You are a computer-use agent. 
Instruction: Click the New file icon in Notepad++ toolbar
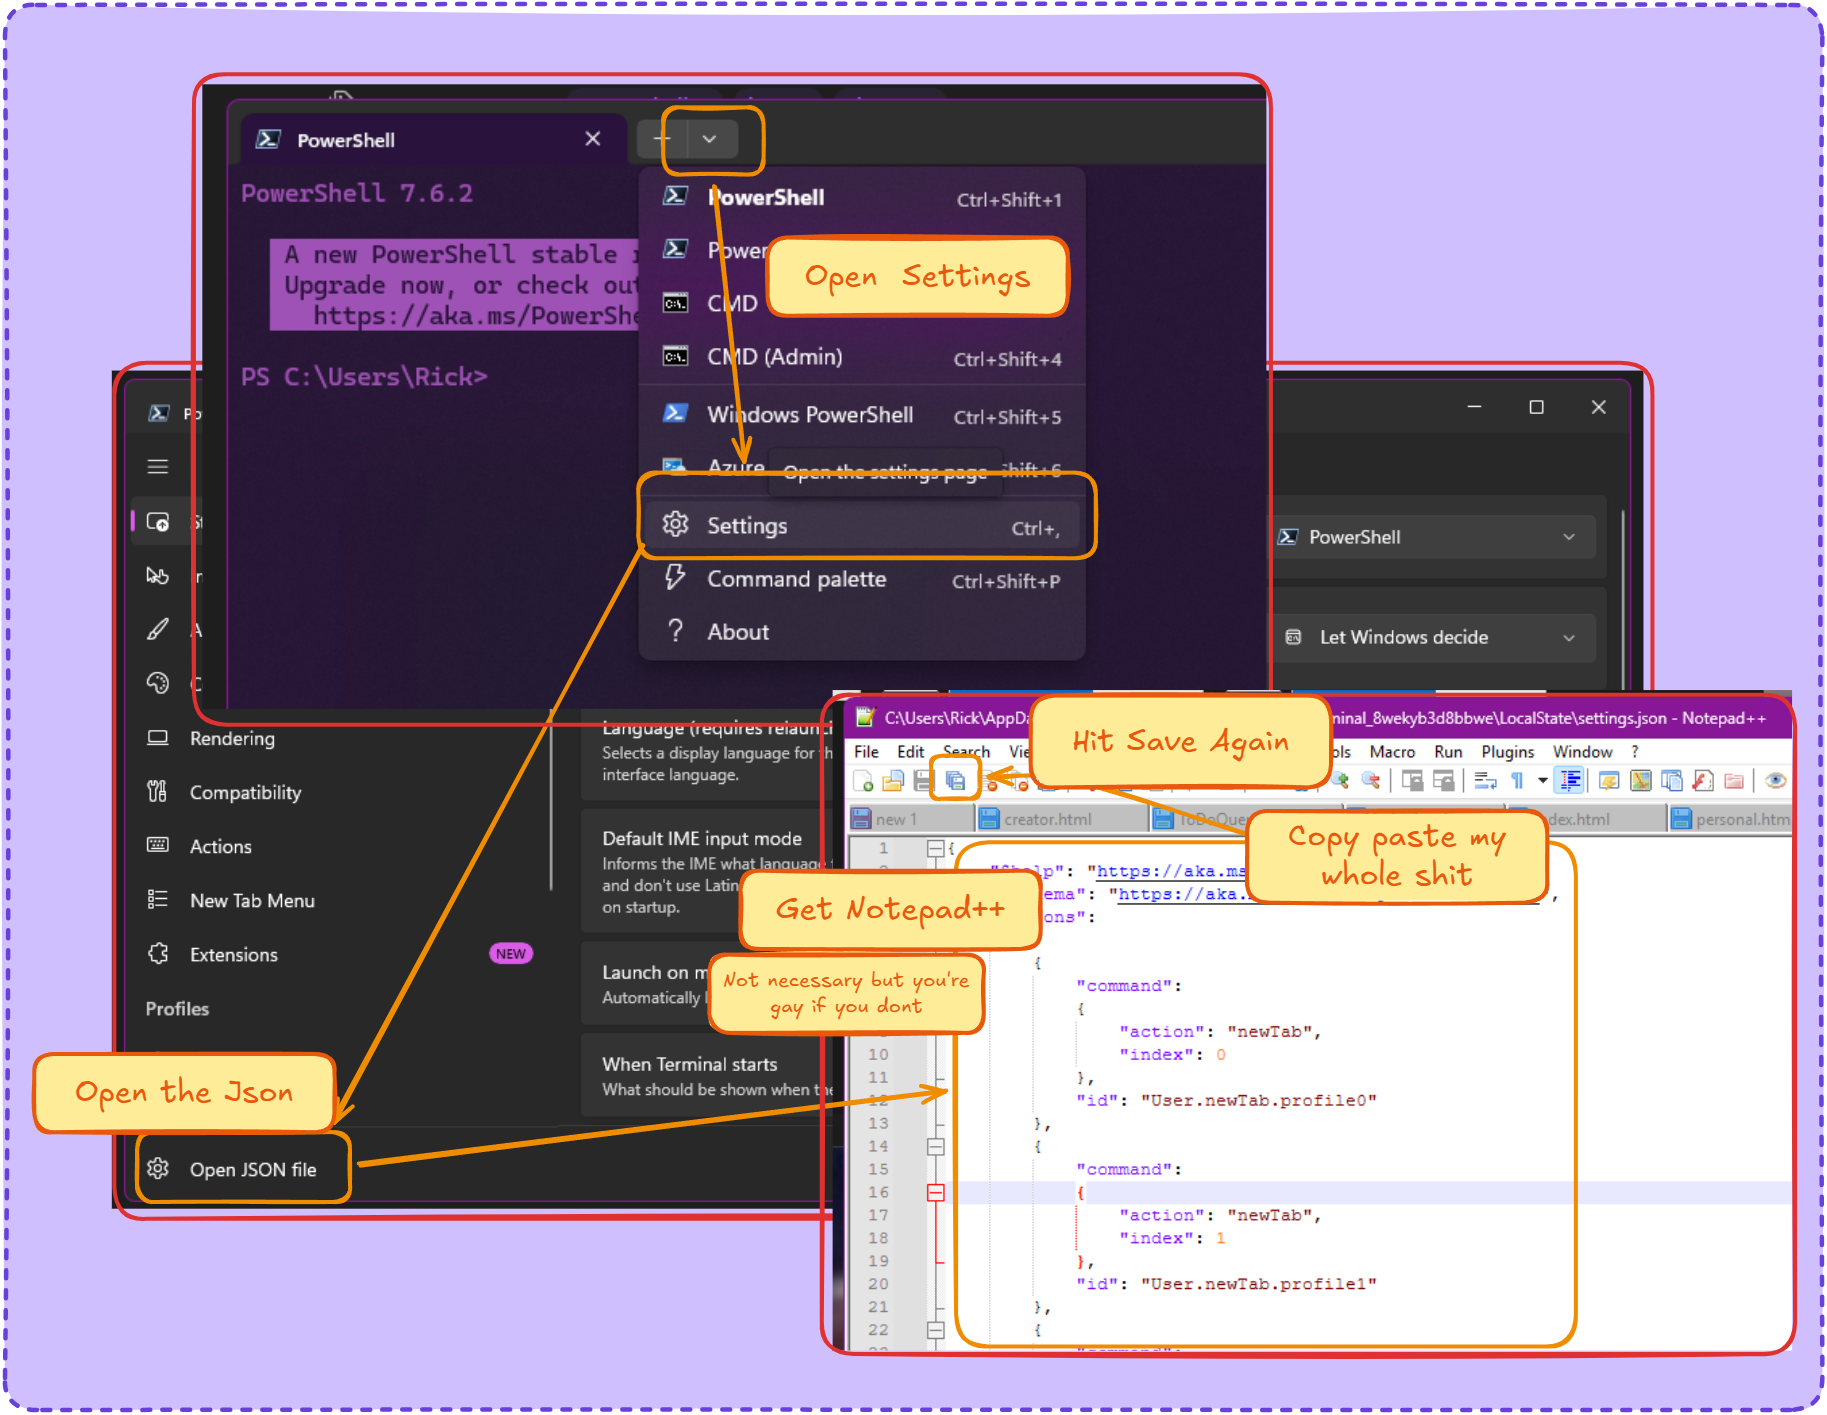(864, 781)
